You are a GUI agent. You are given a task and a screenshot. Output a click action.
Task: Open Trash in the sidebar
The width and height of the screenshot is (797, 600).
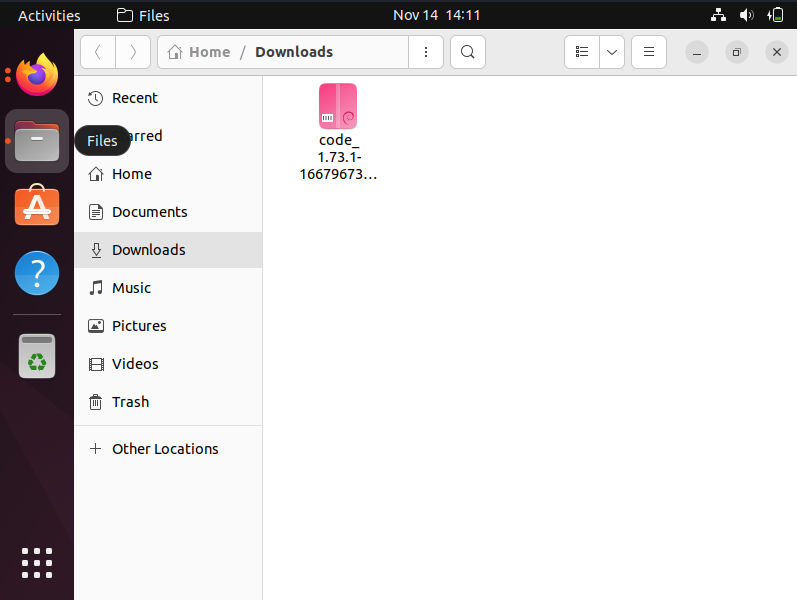168,402
